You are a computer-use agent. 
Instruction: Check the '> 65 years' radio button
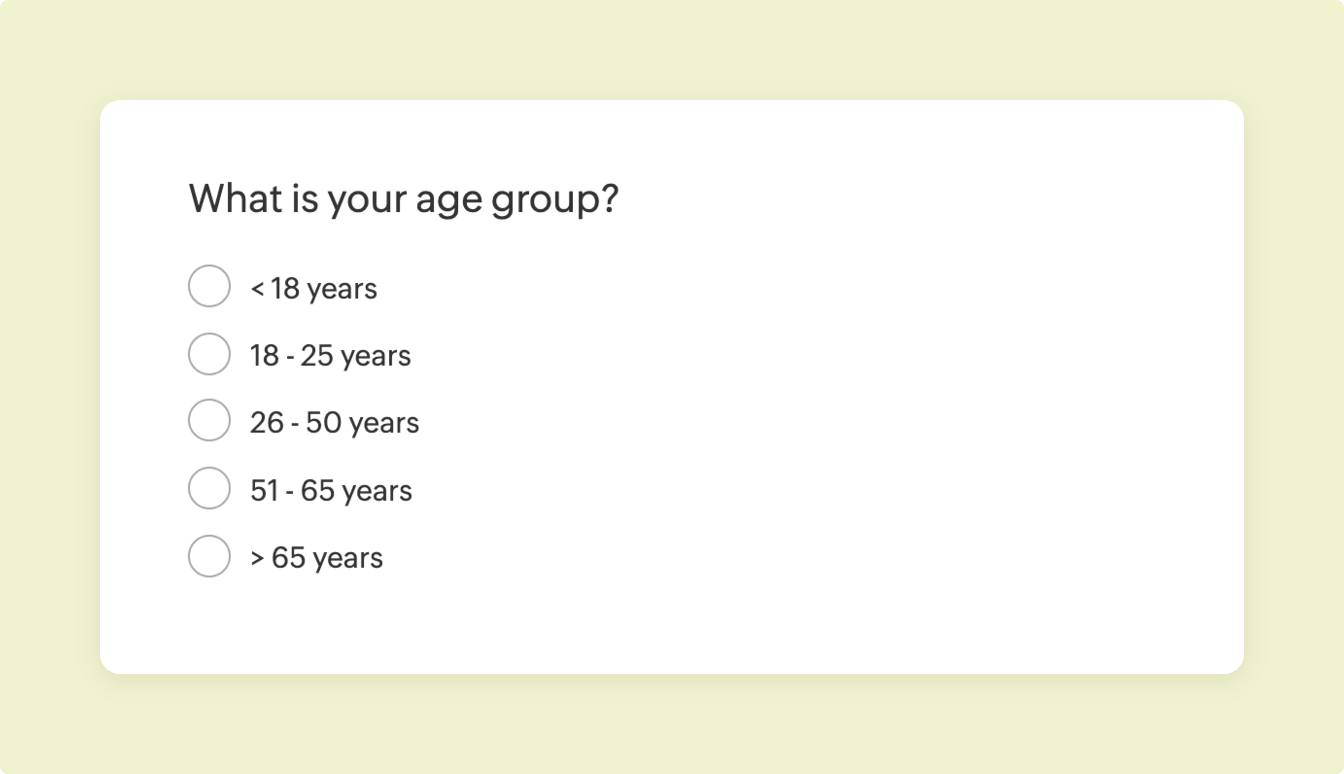tap(209, 556)
